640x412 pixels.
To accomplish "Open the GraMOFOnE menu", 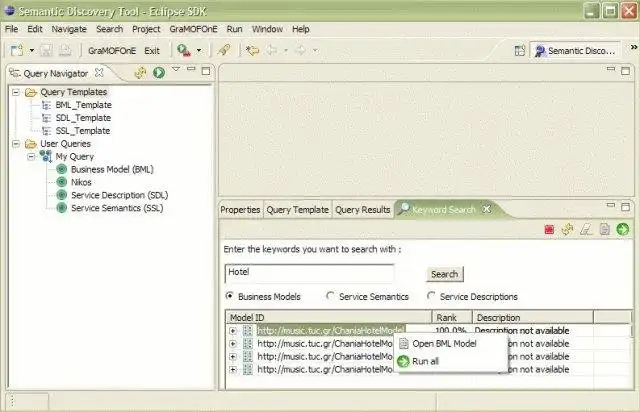I will click(193, 29).
